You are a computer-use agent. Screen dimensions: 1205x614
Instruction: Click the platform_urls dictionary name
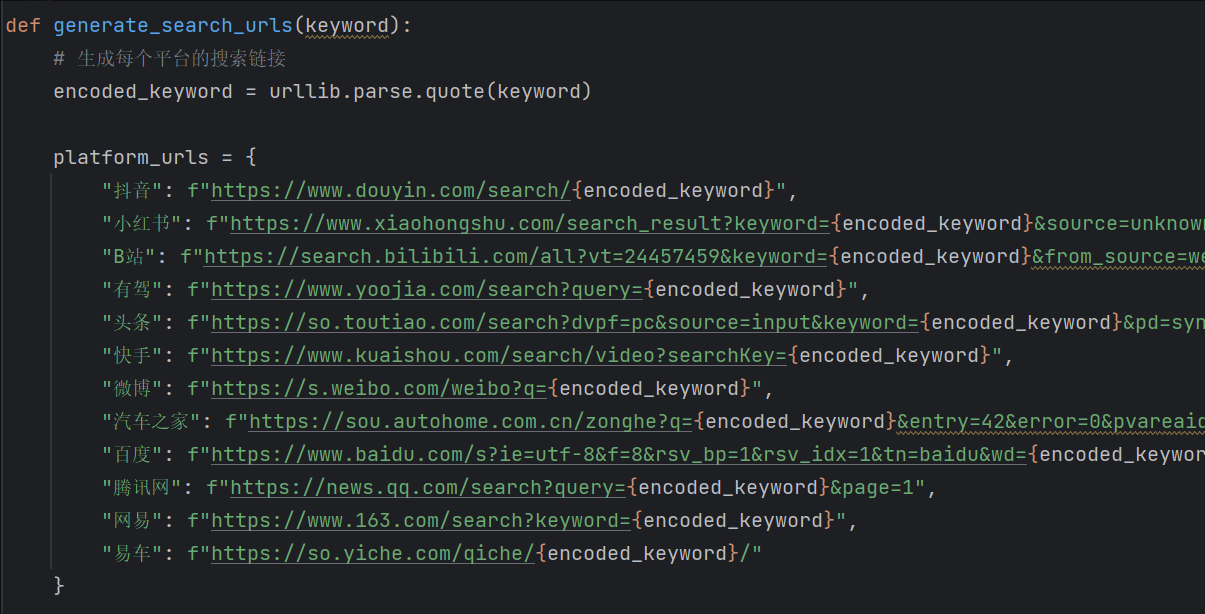click(131, 158)
